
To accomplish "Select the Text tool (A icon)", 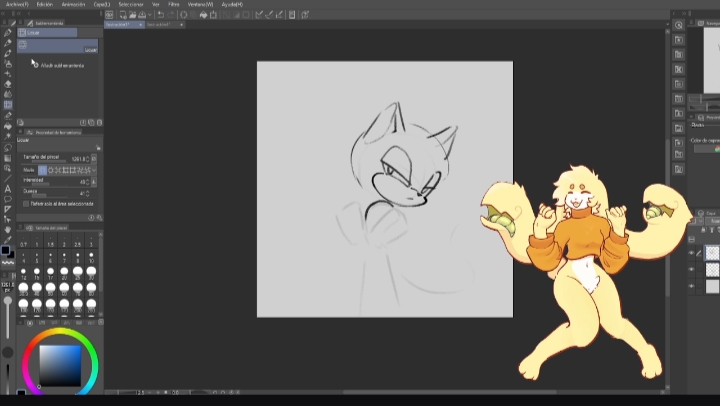I will (8, 188).
